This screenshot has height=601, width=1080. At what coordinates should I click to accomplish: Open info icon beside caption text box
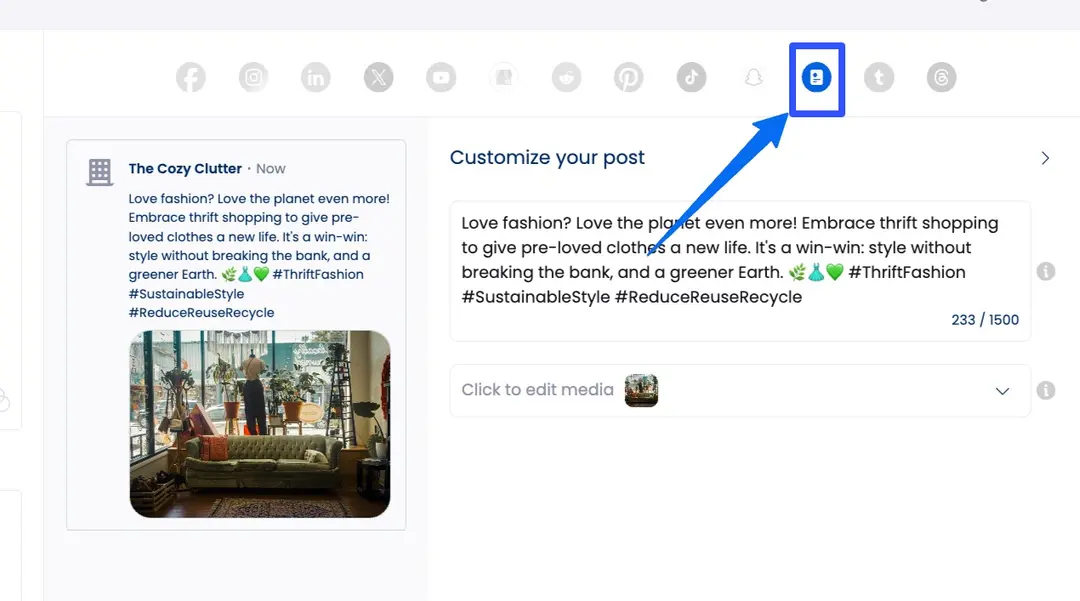(1046, 271)
